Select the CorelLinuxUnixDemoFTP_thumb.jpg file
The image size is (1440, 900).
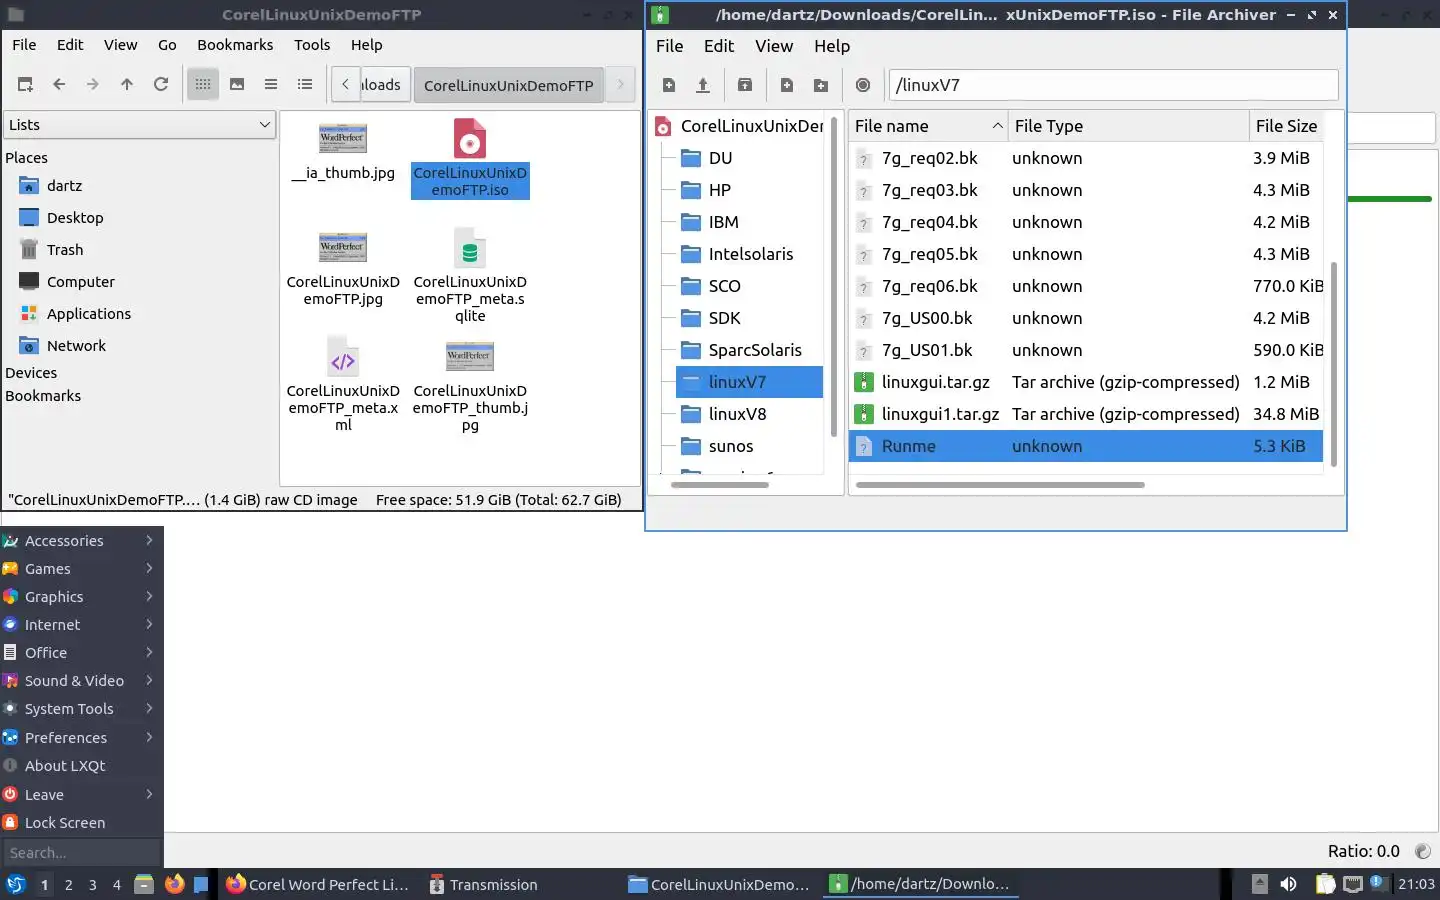(470, 384)
